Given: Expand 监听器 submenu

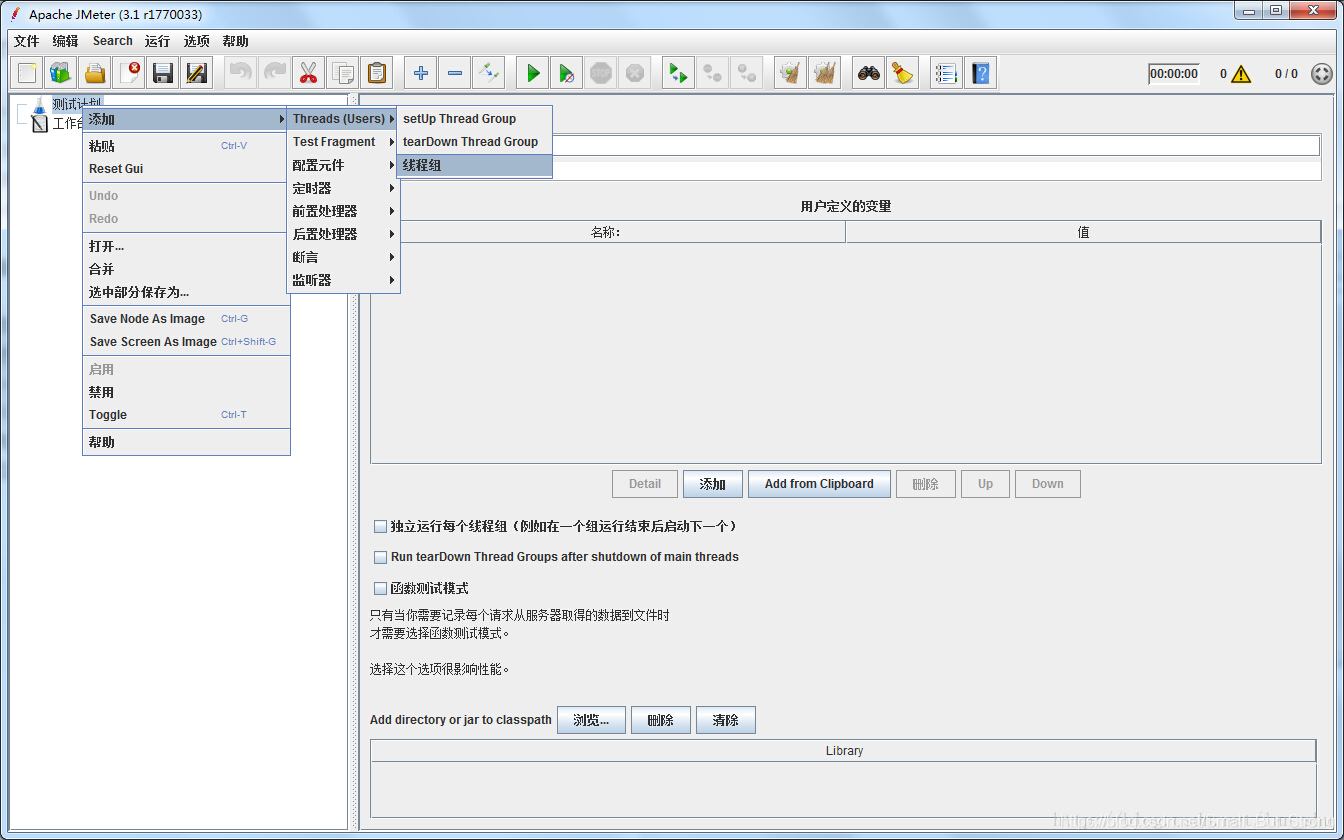Looking at the screenshot, I should click(x=343, y=280).
